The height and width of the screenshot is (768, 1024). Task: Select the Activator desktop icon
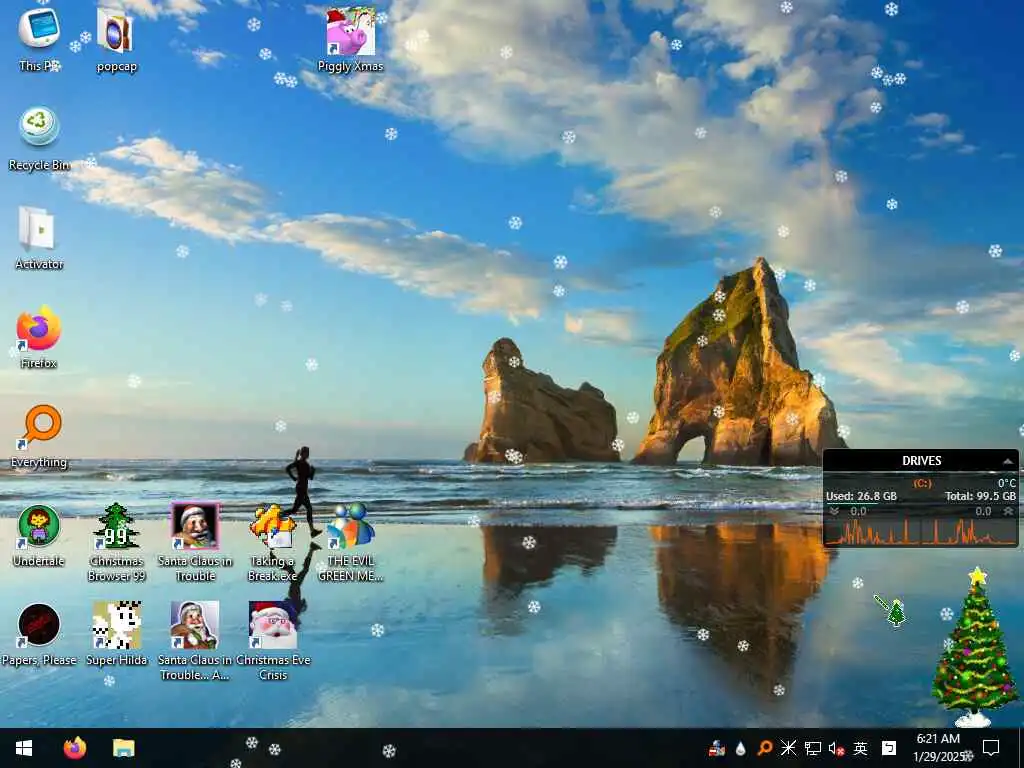[x=39, y=238]
